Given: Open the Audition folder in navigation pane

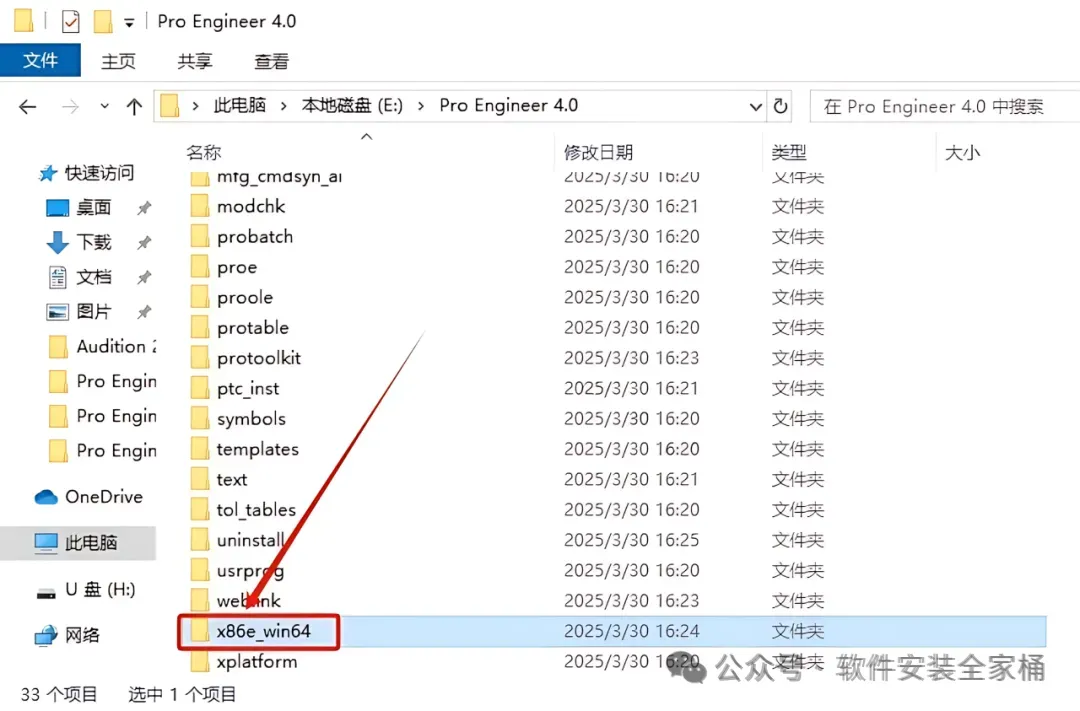Looking at the screenshot, I should (x=103, y=347).
